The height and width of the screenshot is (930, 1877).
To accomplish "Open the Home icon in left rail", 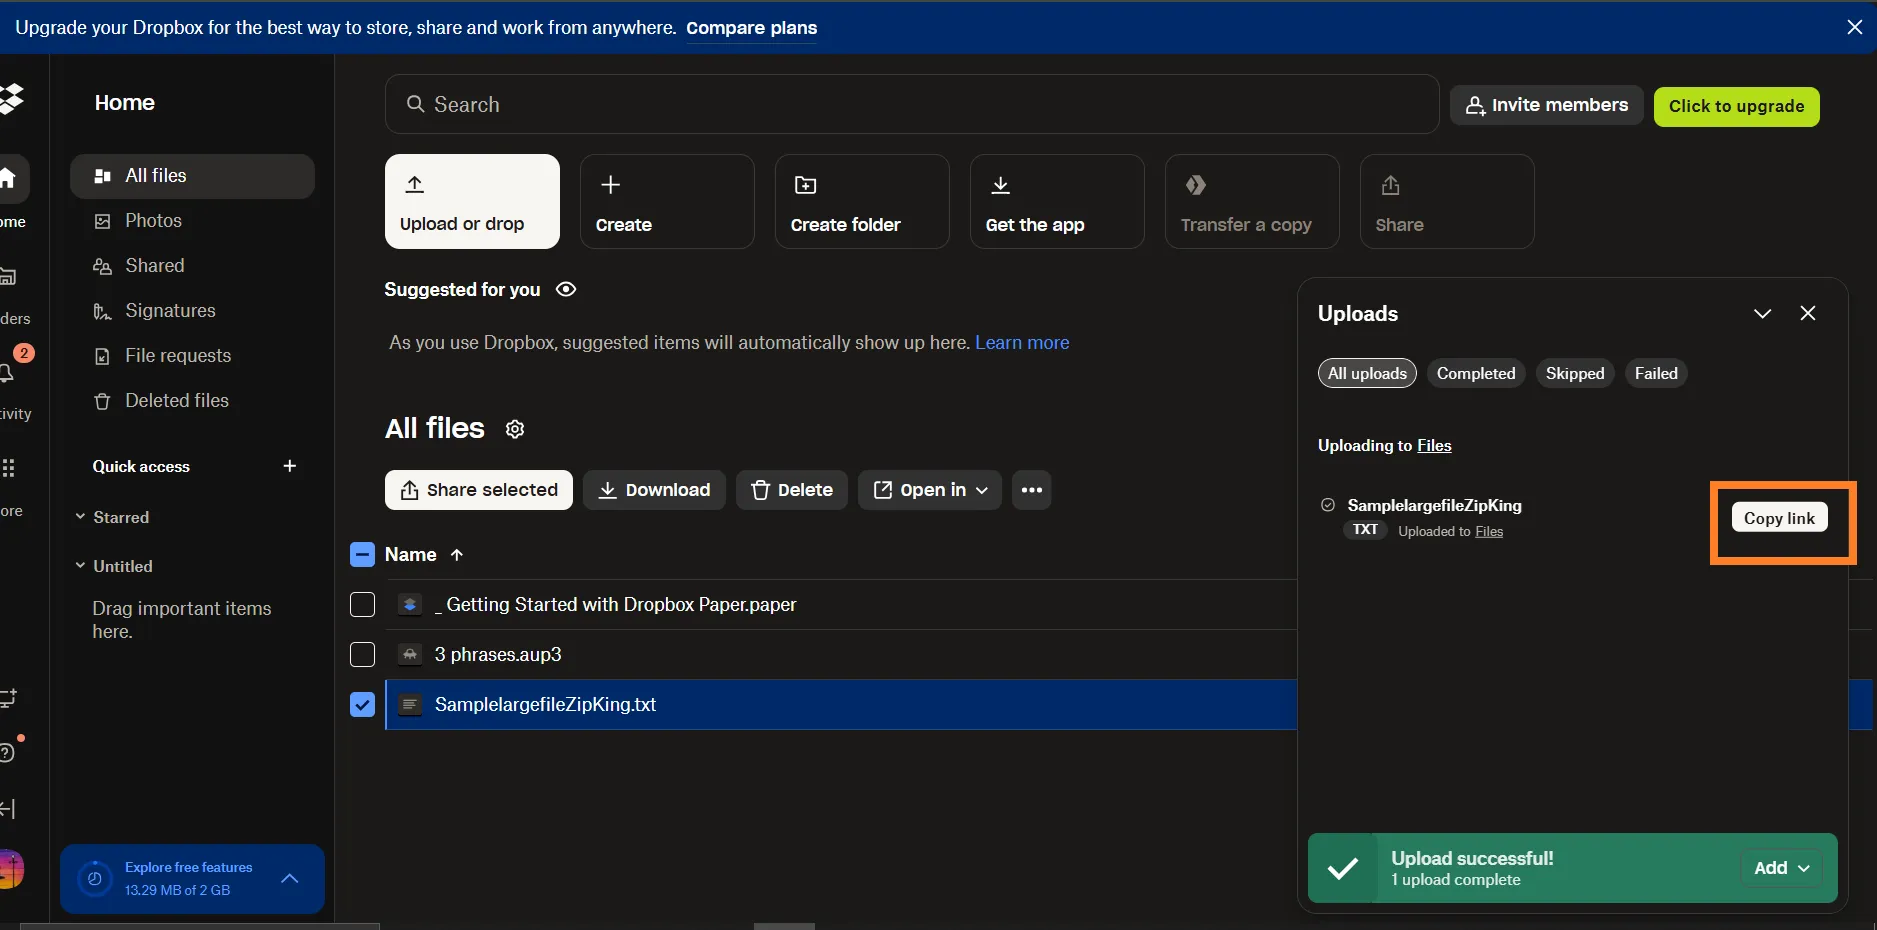I will click(8, 179).
